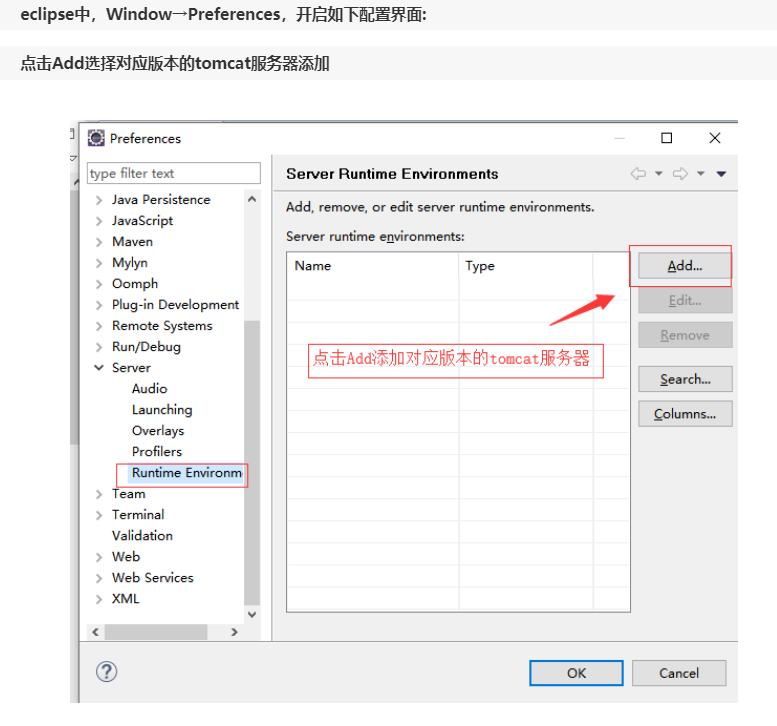Select the Web Services preferences item
Screen dimensions: 777x726
(153, 578)
